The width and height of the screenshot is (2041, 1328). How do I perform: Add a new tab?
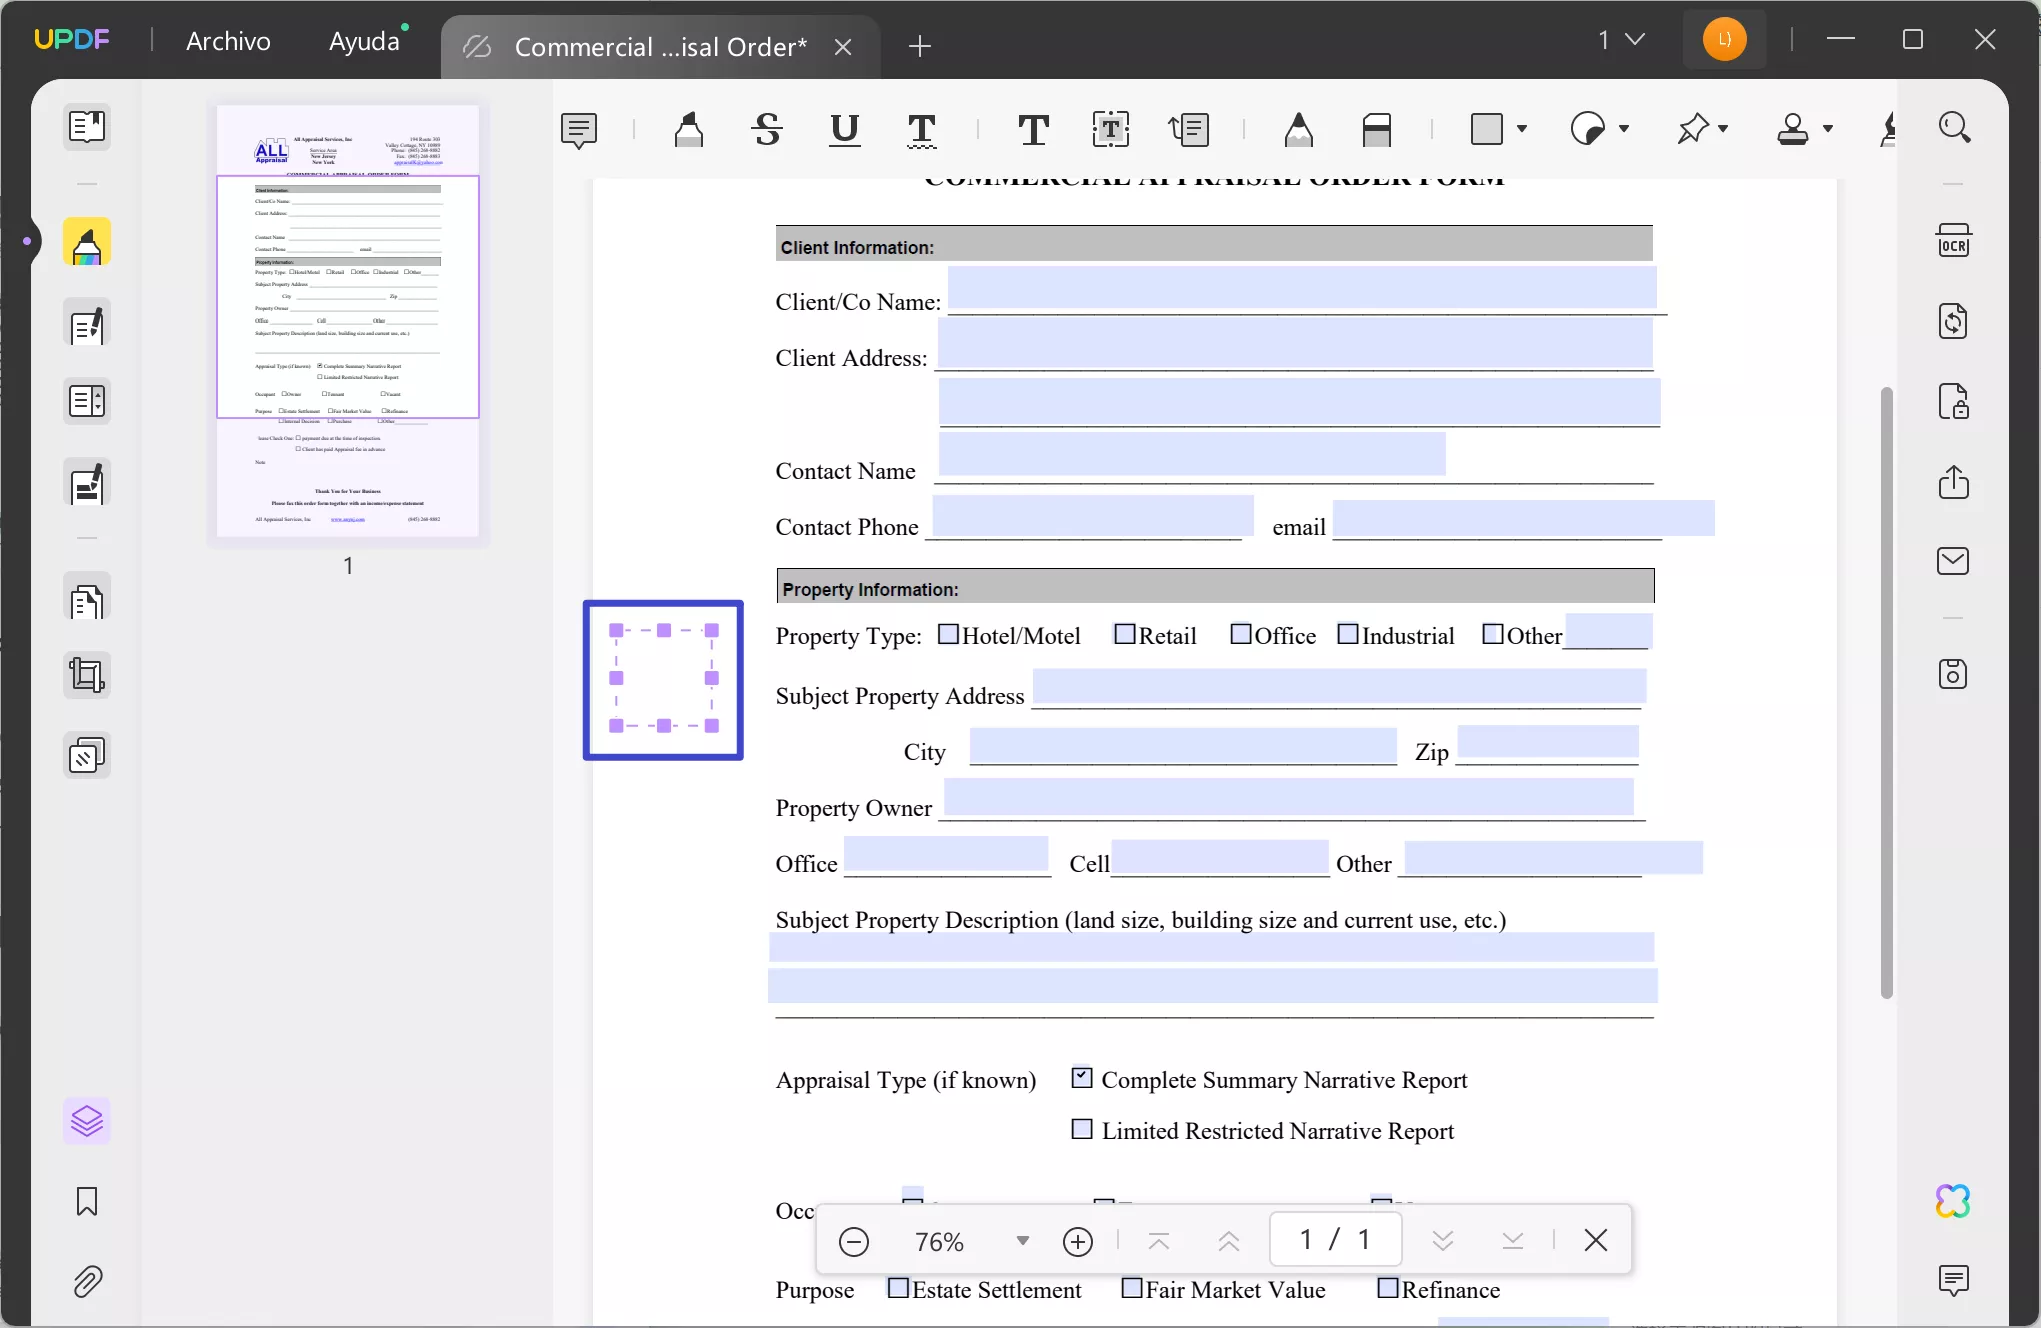pyautogui.click(x=920, y=46)
